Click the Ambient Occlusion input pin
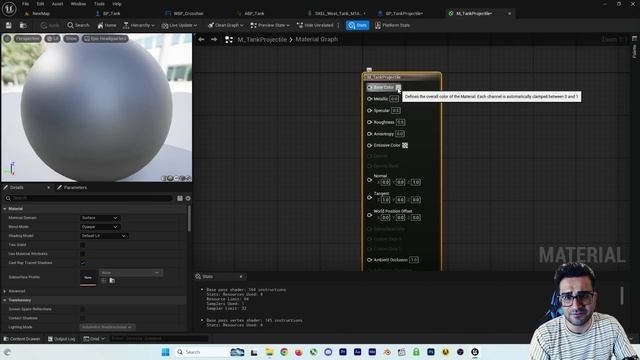The height and width of the screenshot is (360, 640). [369, 260]
